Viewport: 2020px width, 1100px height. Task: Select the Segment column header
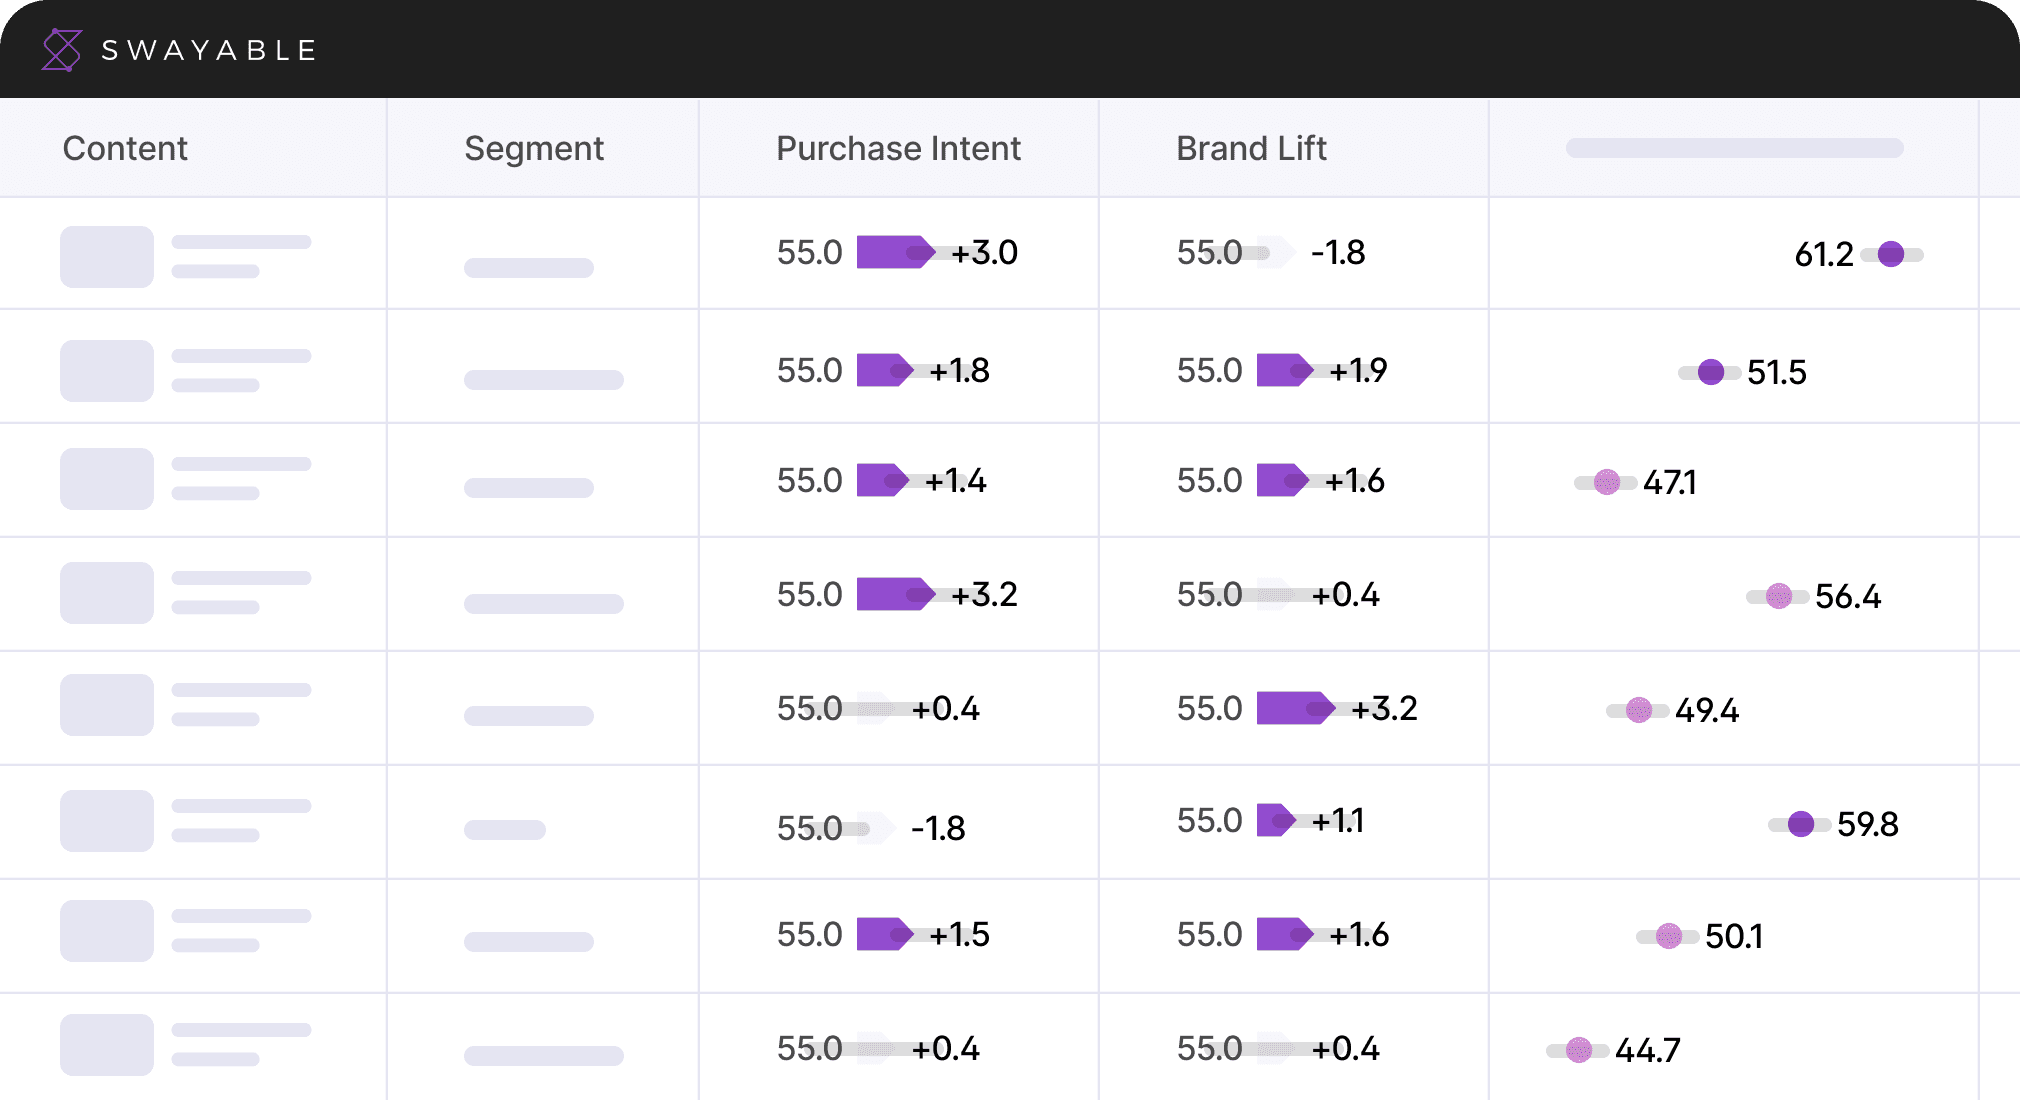point(534,148)
